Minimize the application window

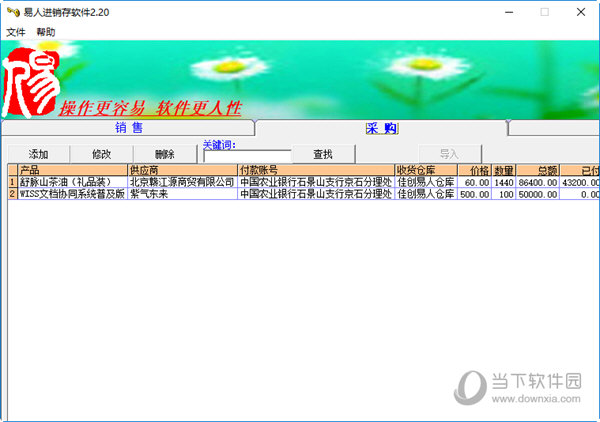(509, 12)
